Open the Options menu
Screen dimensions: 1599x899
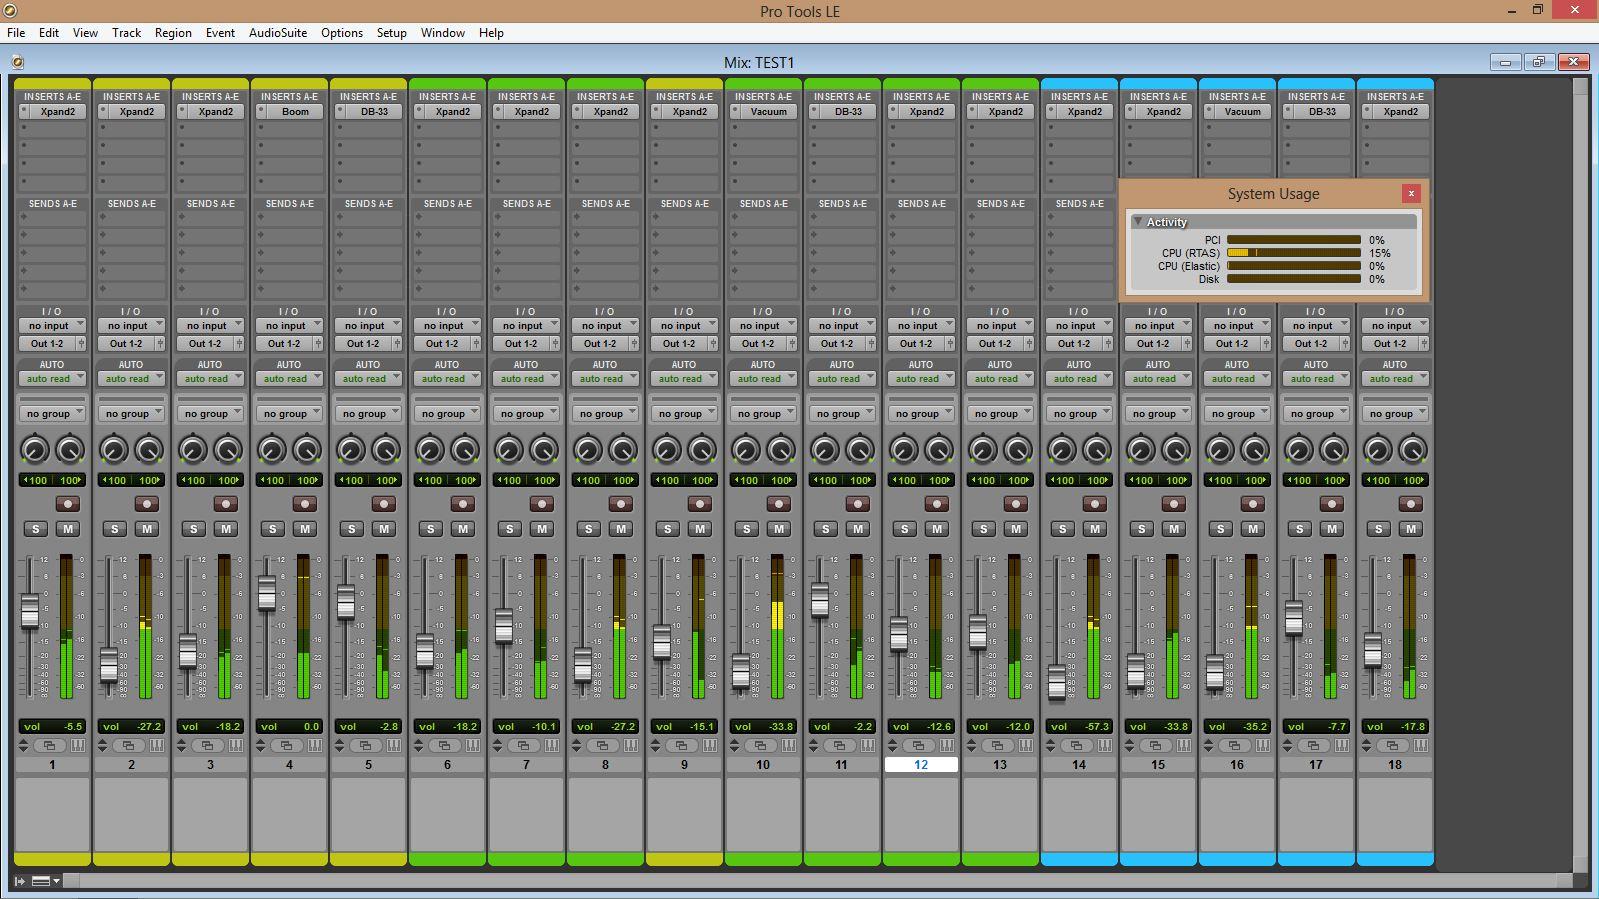(x=342, y=33)
